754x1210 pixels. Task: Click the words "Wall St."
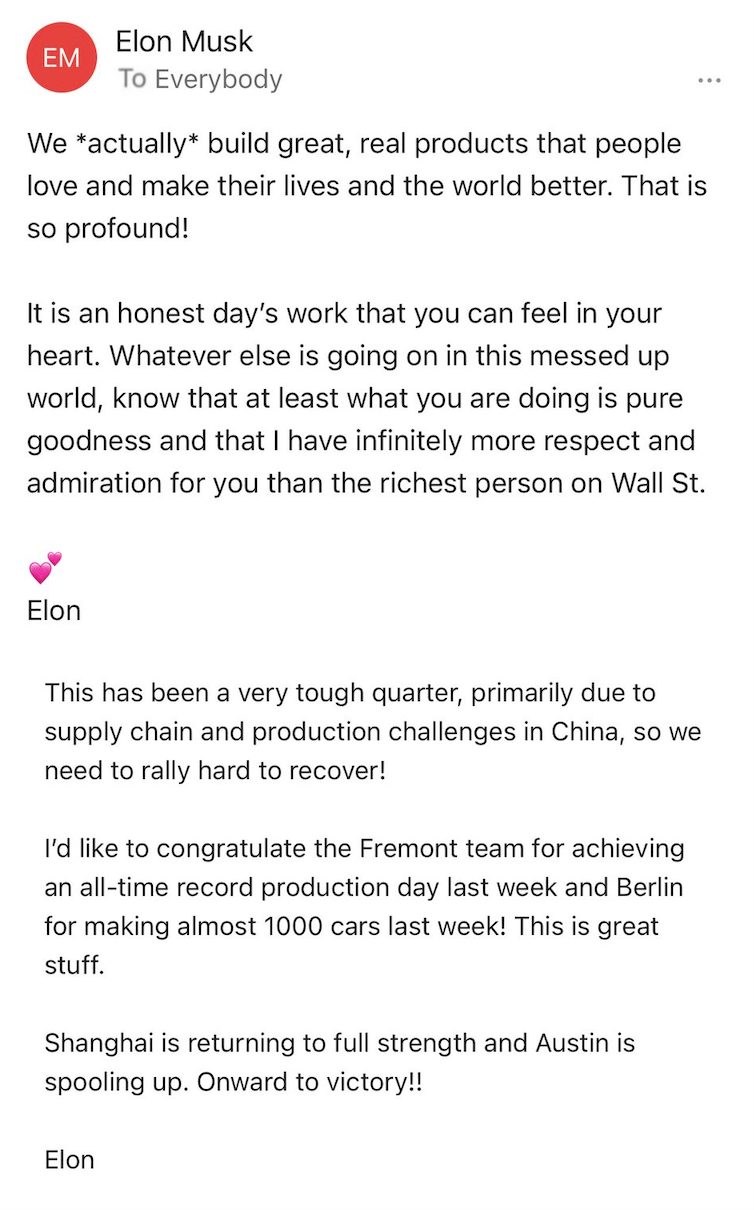pos(658,483)
